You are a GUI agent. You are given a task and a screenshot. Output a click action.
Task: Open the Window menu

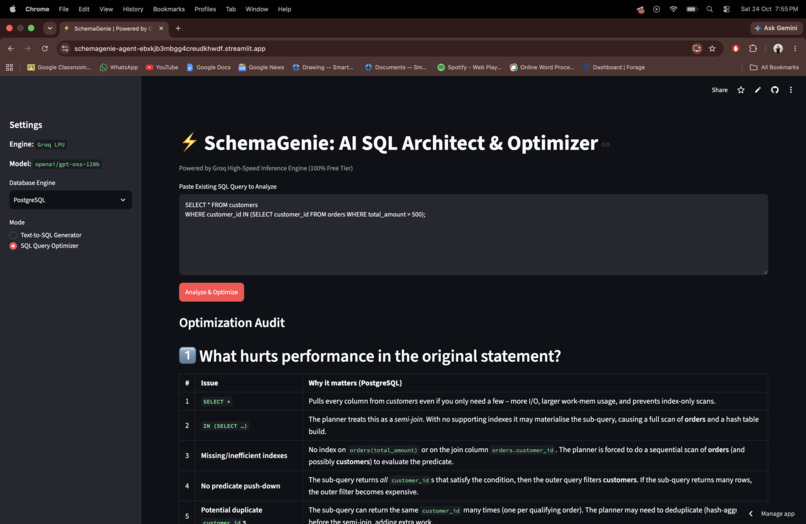pos(257,9)
